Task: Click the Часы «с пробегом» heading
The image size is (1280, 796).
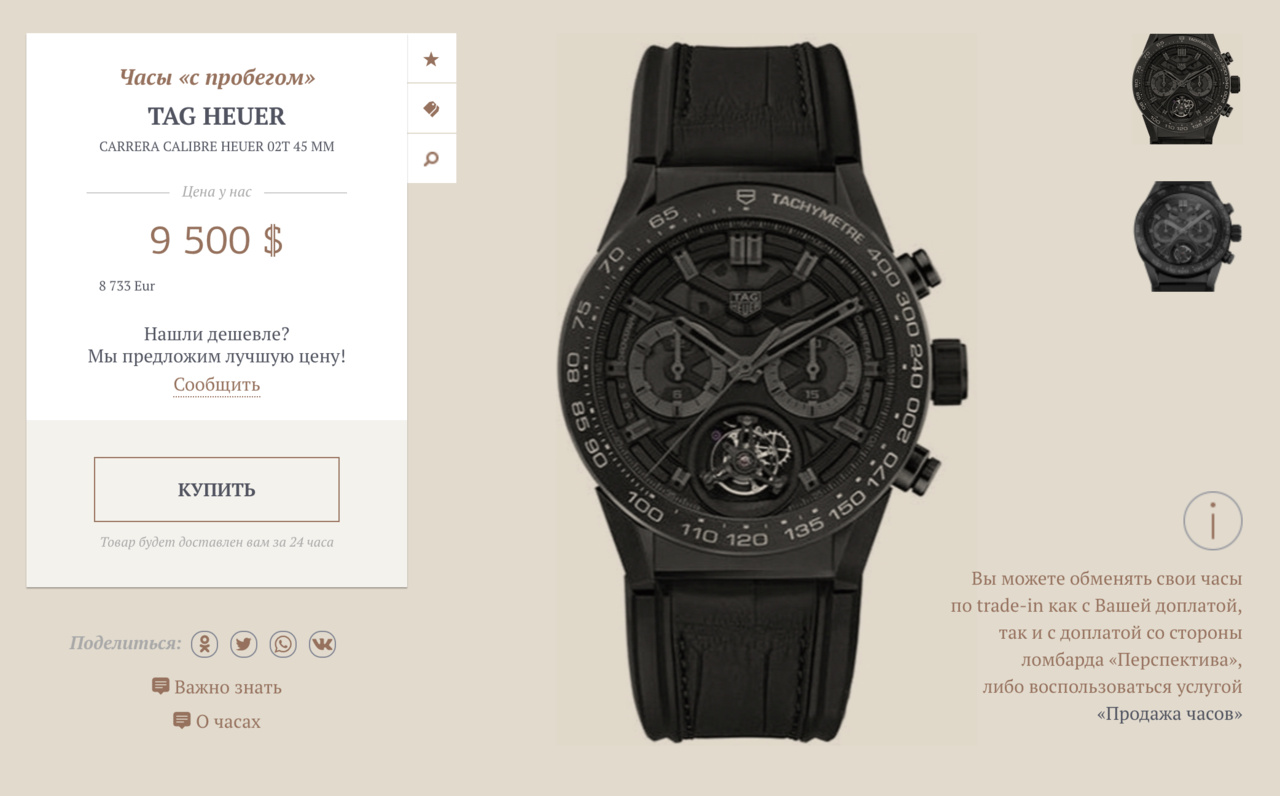Action: pyautogui.click(x=217, y=77)
